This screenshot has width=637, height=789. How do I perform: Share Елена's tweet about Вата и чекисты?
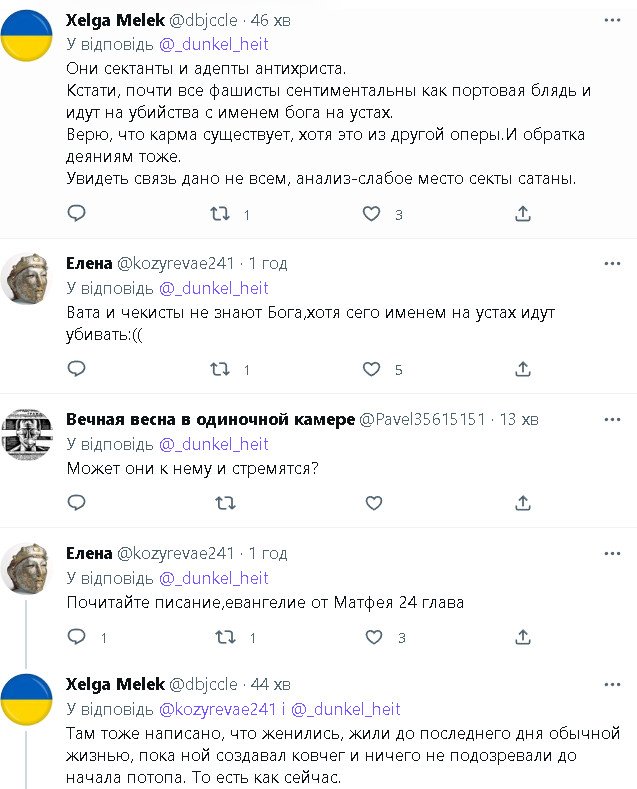click(522, 369)
